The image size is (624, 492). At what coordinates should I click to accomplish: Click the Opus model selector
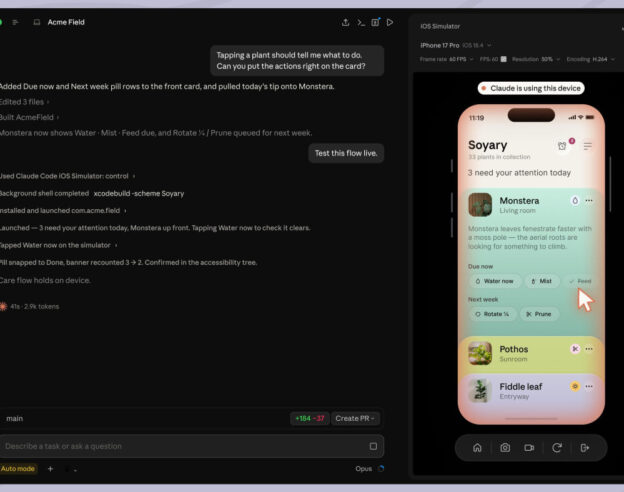tap(363, 469)
